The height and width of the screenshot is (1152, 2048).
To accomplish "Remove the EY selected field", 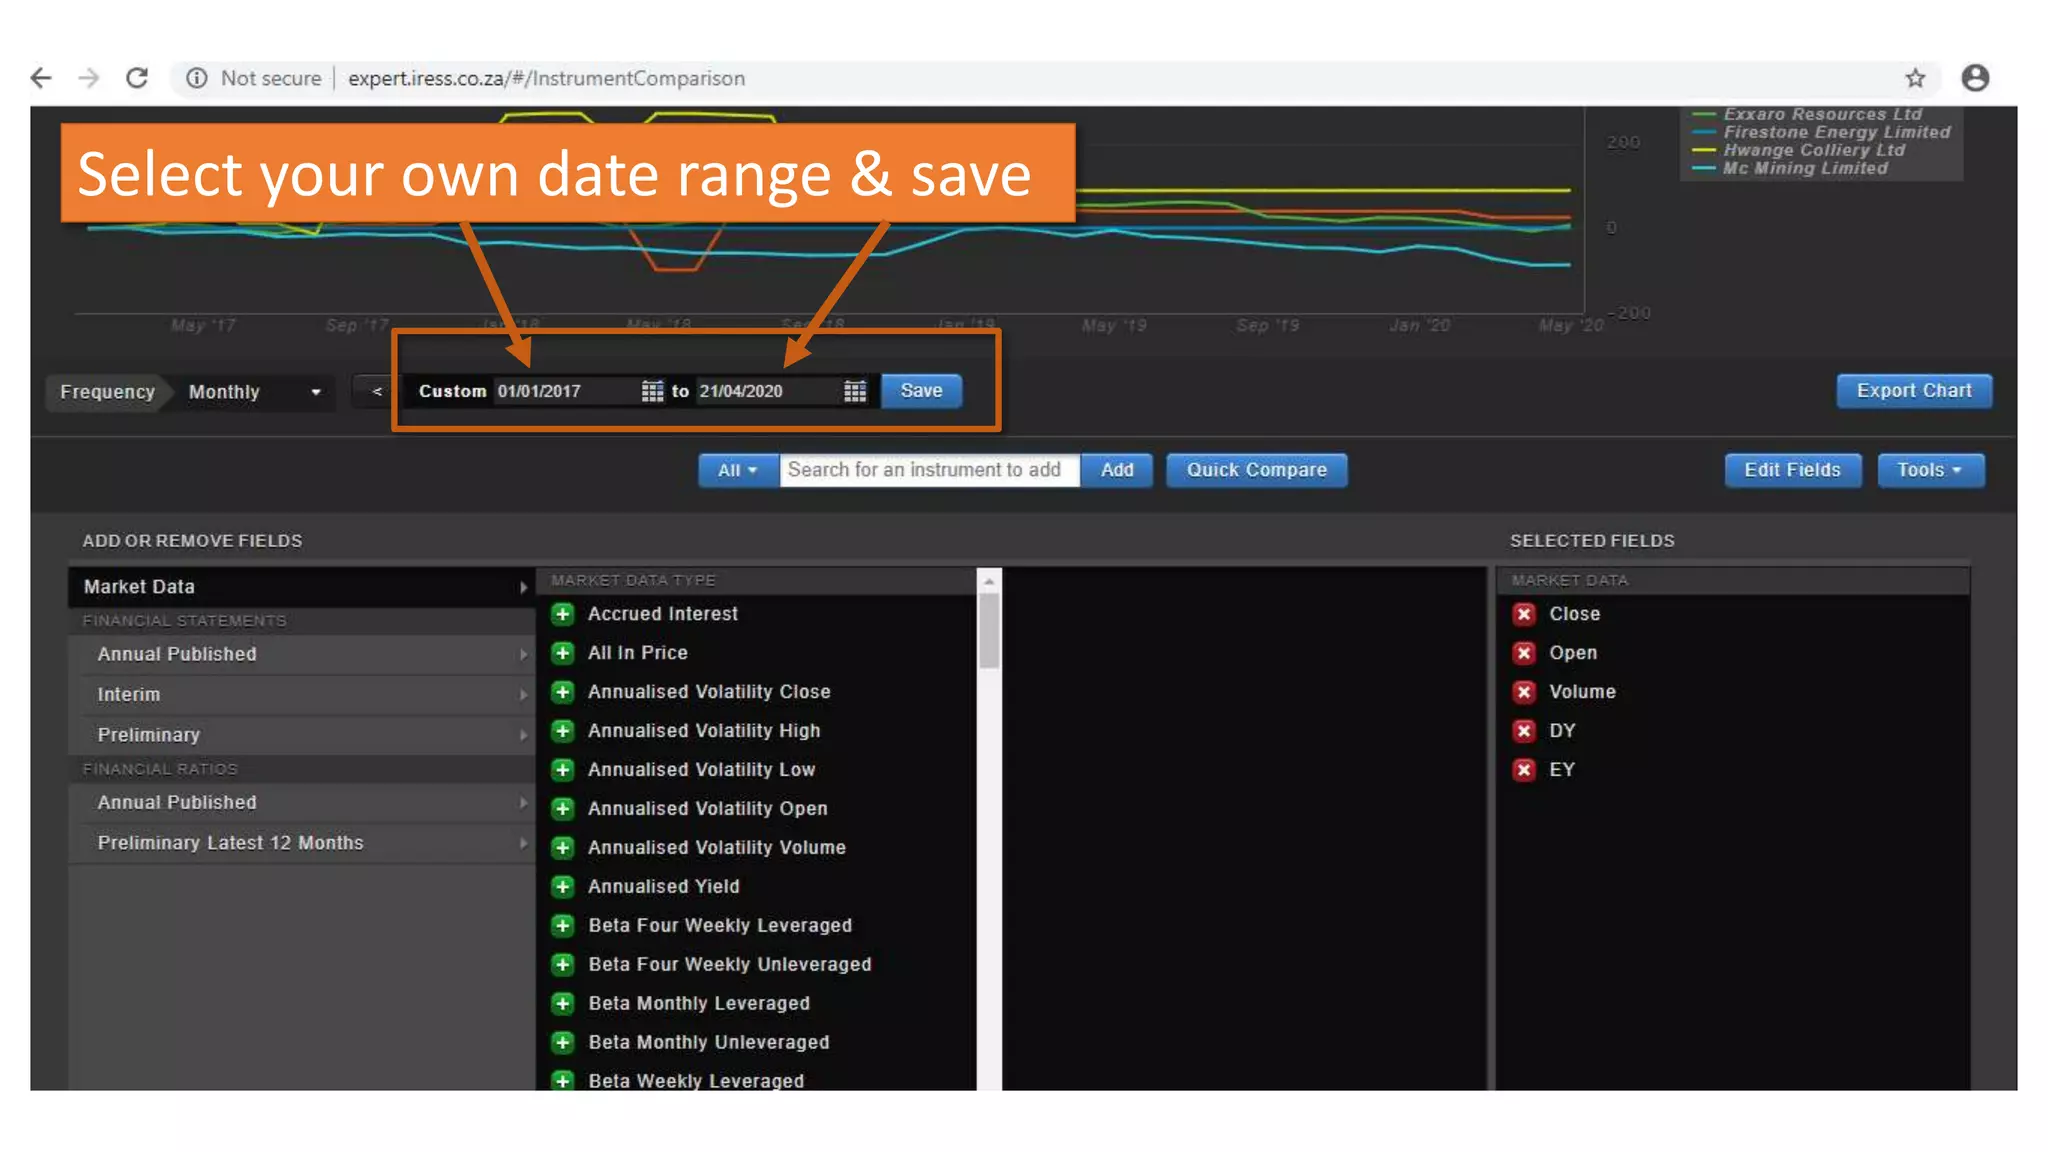I will point(1524,770).
